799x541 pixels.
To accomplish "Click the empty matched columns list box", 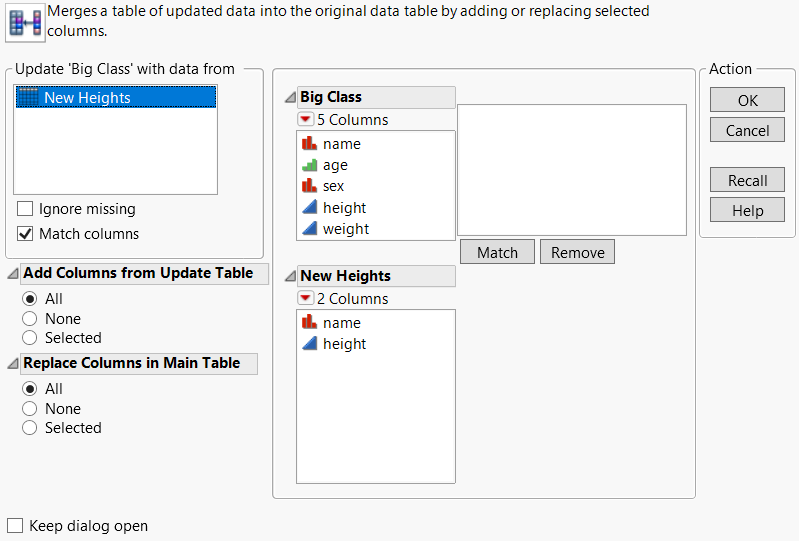I will click(571, 170).
